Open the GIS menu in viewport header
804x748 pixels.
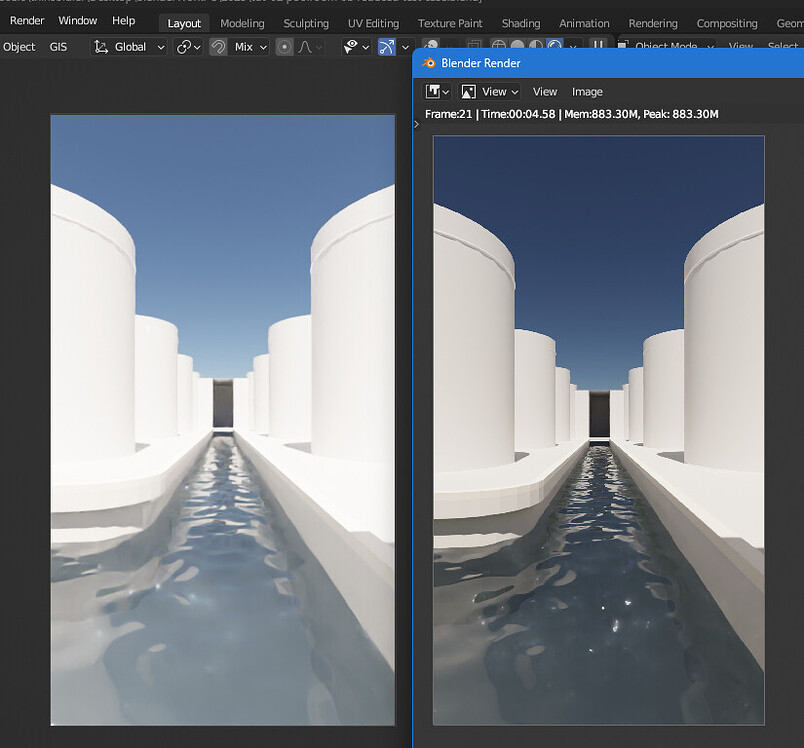[x=58, y=47]
